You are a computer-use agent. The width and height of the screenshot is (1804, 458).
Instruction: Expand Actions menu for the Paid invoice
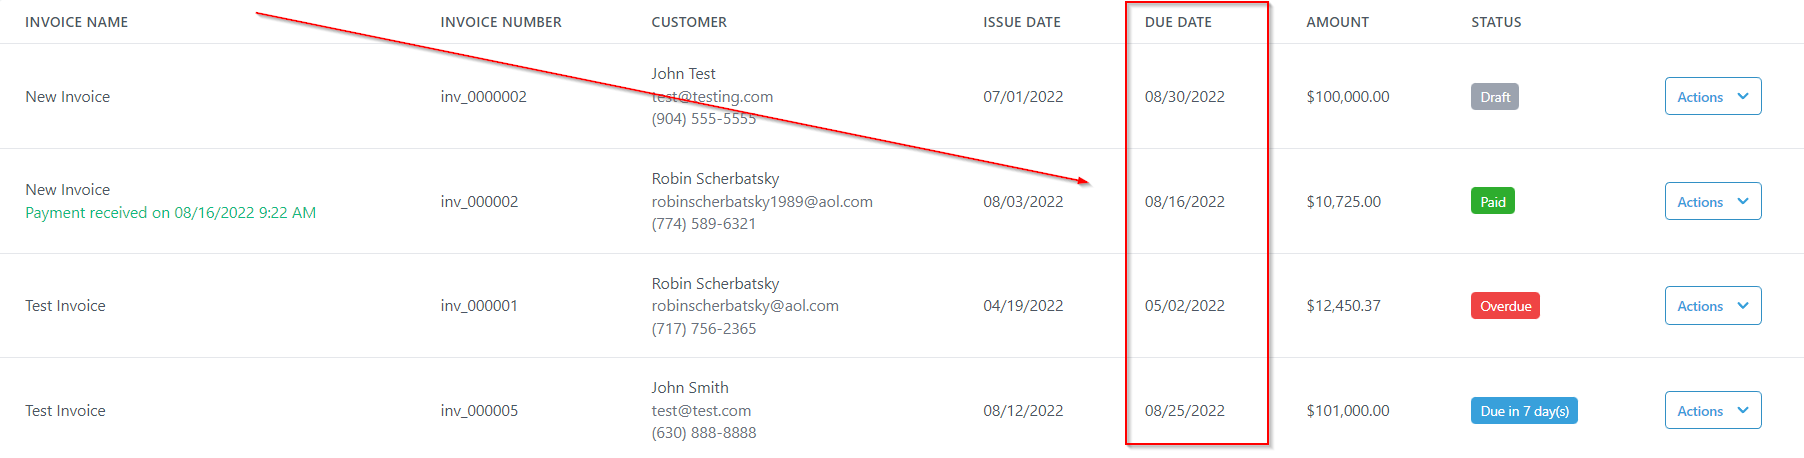(1712, 202)
